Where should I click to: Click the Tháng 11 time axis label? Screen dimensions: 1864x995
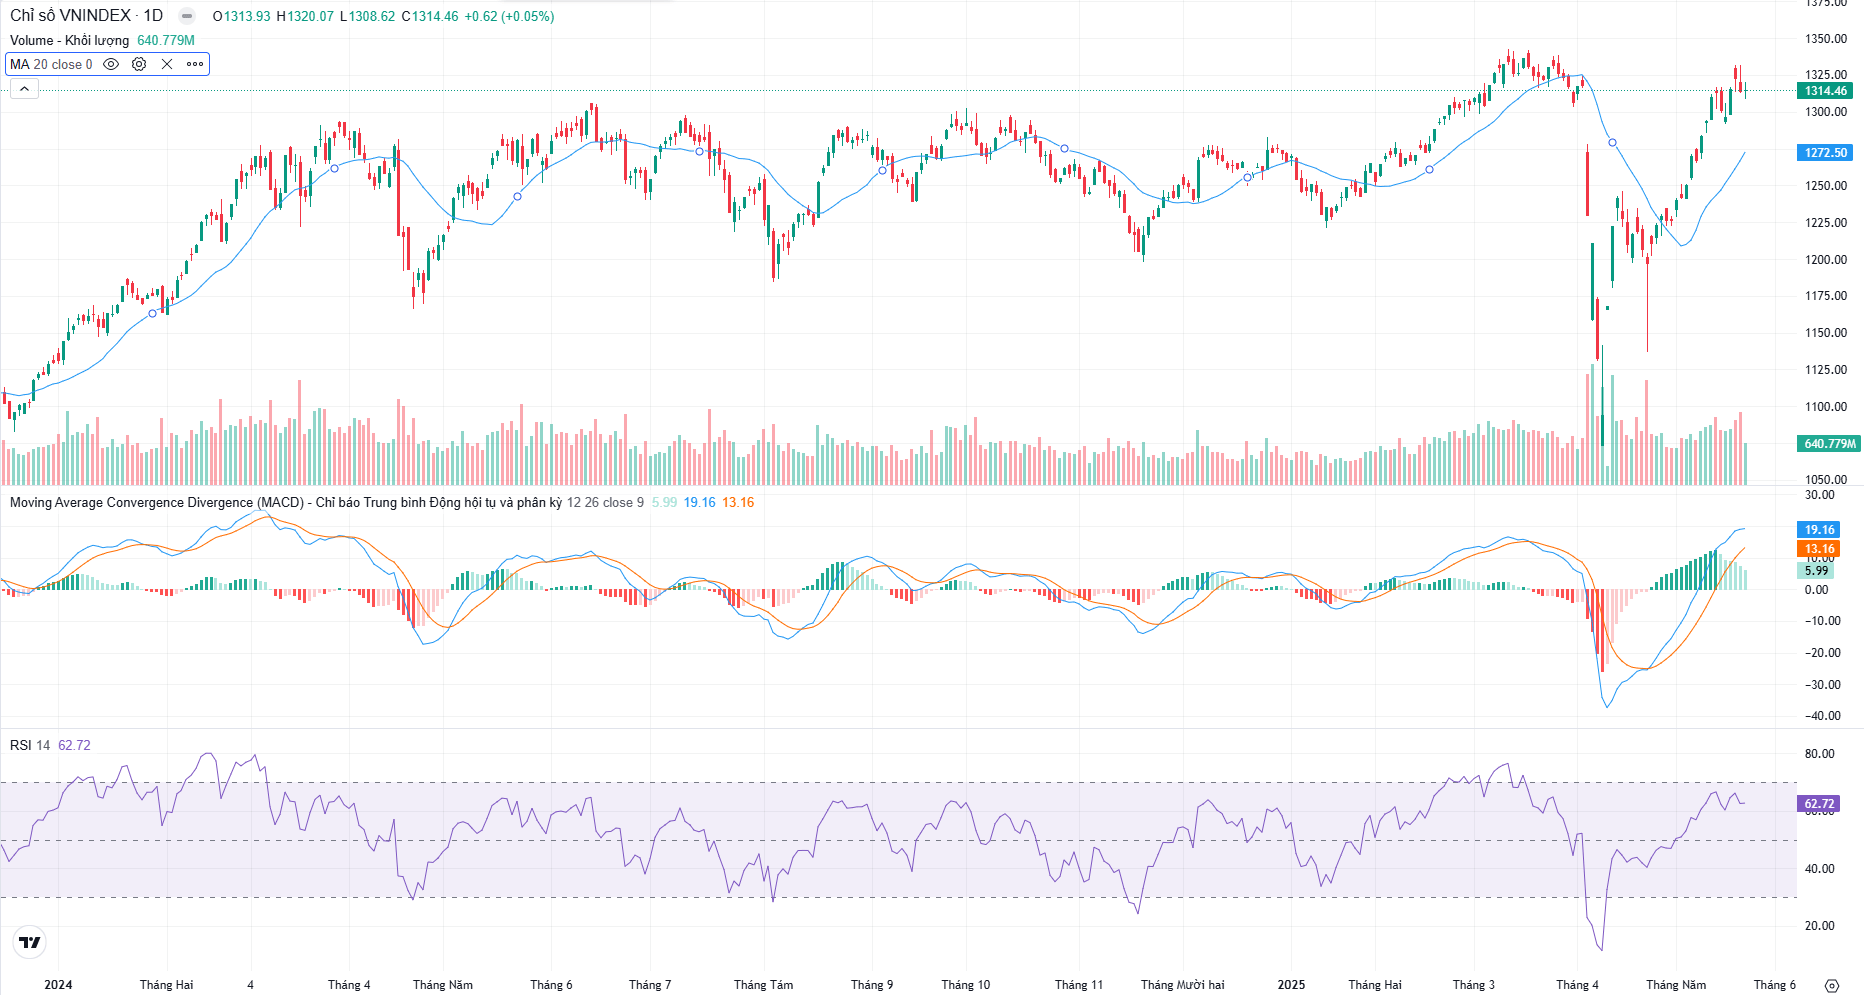pos(1079,985)
